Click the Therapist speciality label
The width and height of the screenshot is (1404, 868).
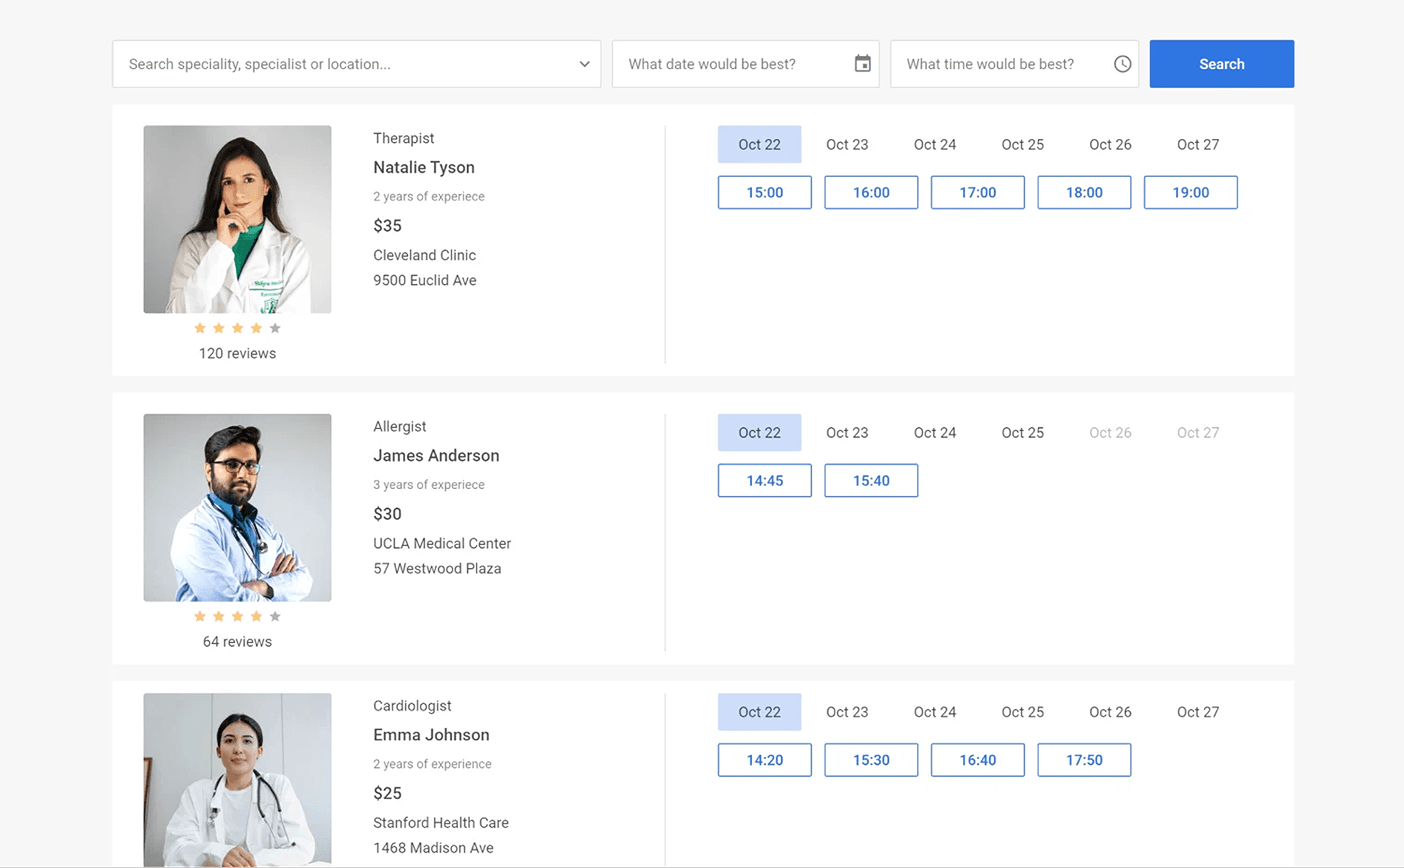[x=403, y=138]
